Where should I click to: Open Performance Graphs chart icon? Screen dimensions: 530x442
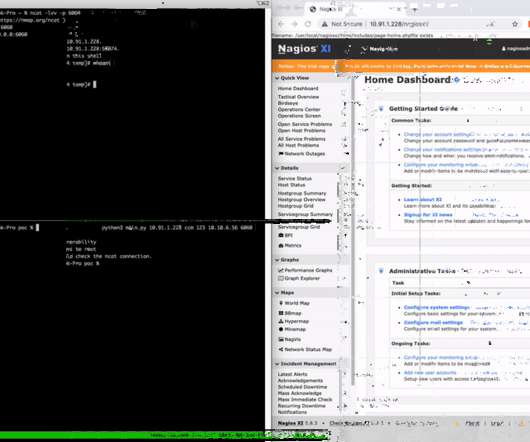tap(281, 270)
